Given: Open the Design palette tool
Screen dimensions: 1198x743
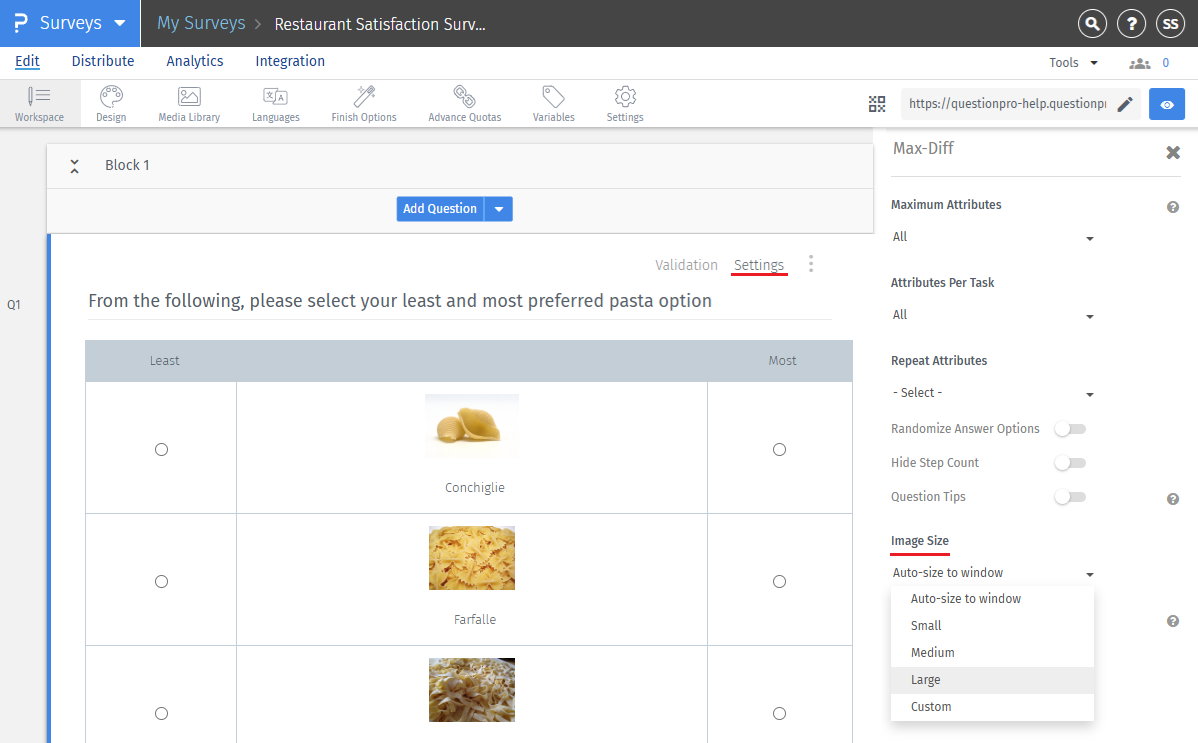Looking at the screenshot, I should pos(111,103).
